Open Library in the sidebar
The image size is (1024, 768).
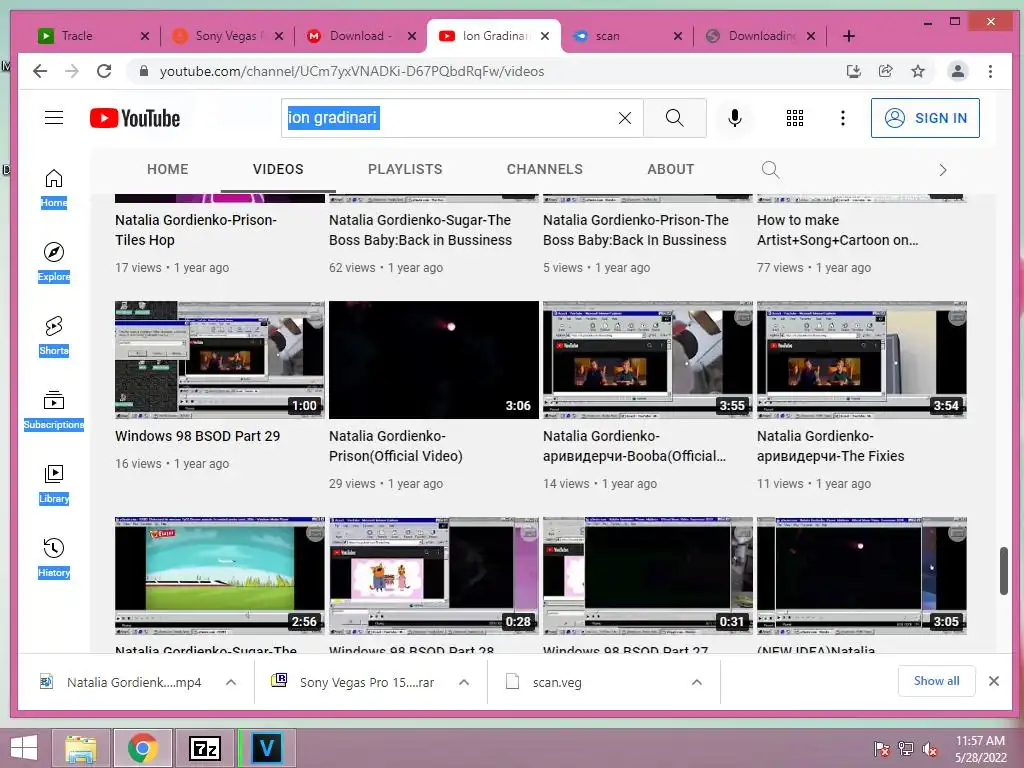pyautogui.click(x=54, y=484)
